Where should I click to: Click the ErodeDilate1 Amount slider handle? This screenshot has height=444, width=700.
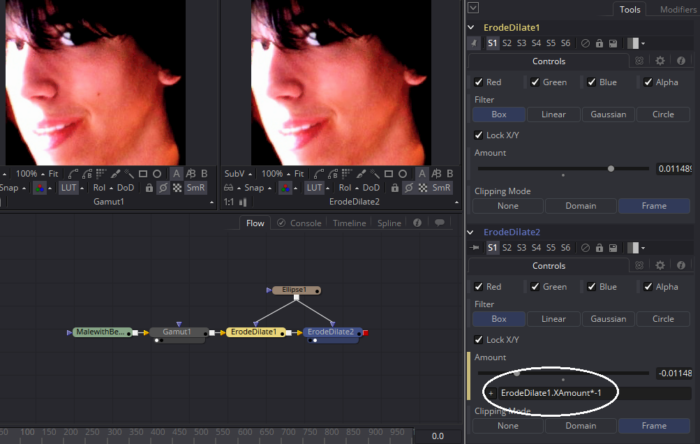pos(610,168)
